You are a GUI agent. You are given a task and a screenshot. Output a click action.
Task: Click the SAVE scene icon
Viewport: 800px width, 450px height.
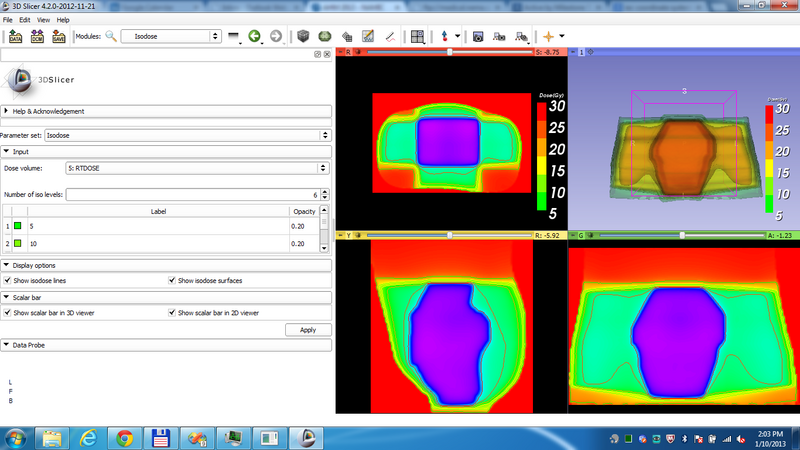pyautogui.click(x=58, y=36)
